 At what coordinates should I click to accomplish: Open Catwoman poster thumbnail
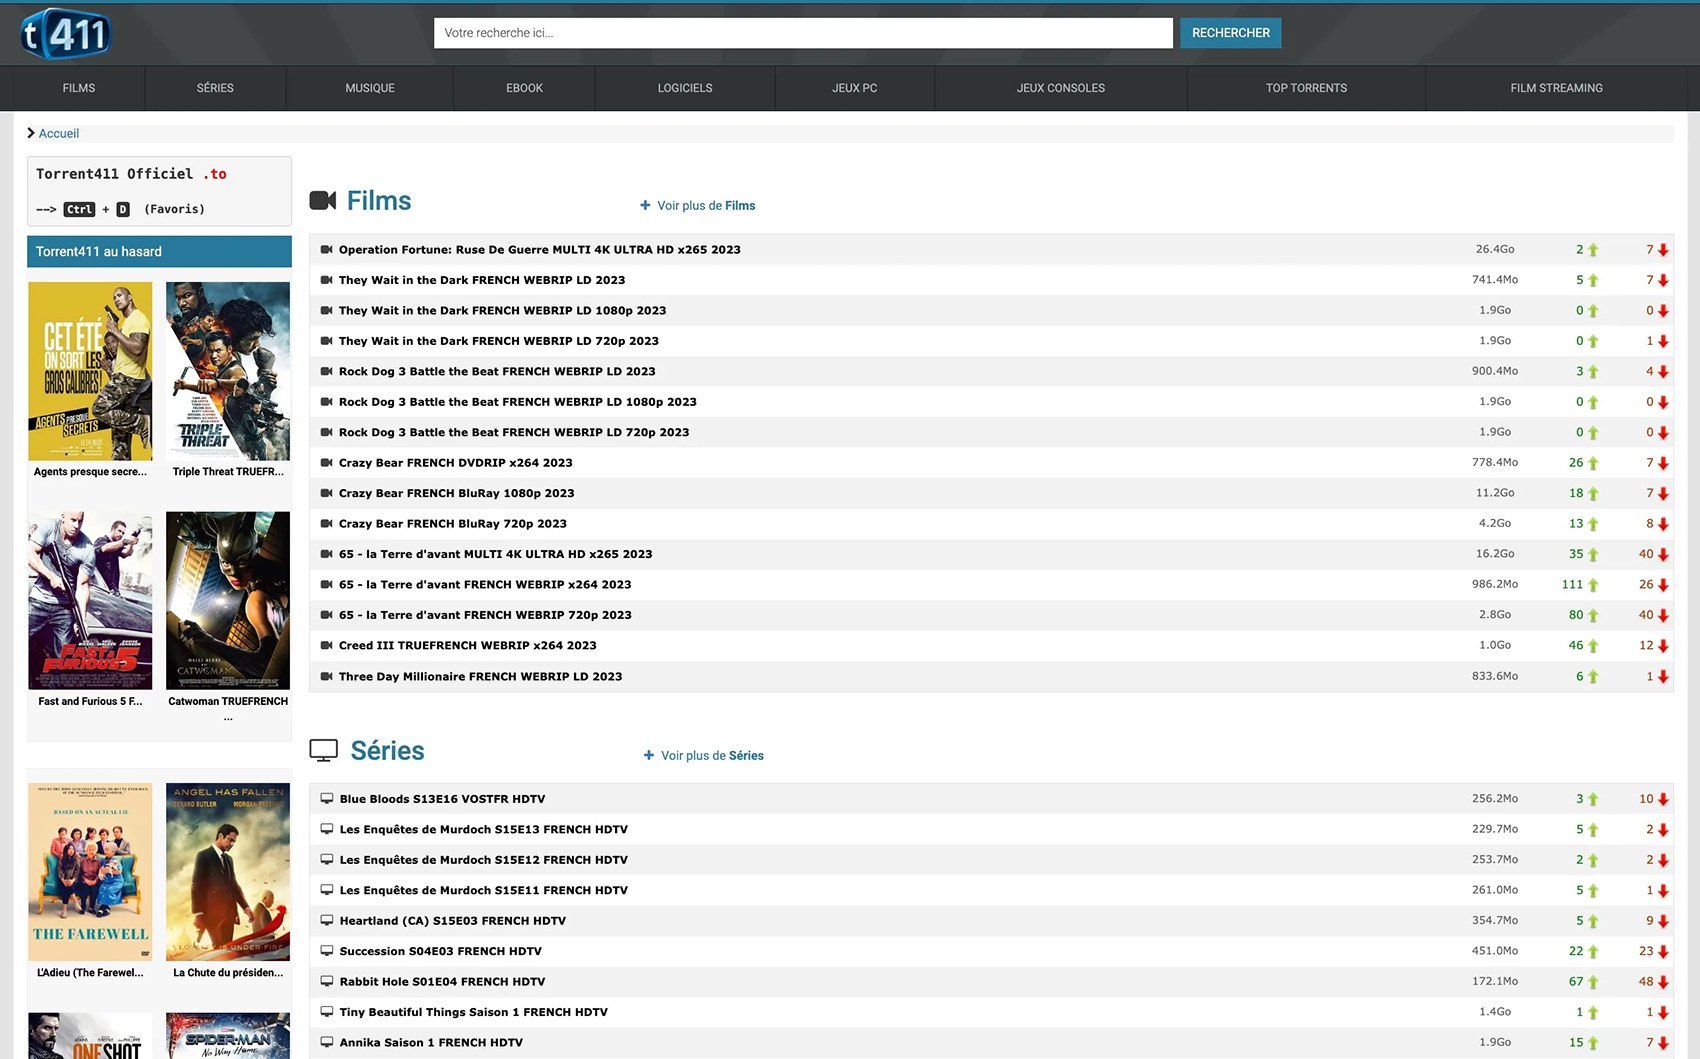(x=228, y=601)
